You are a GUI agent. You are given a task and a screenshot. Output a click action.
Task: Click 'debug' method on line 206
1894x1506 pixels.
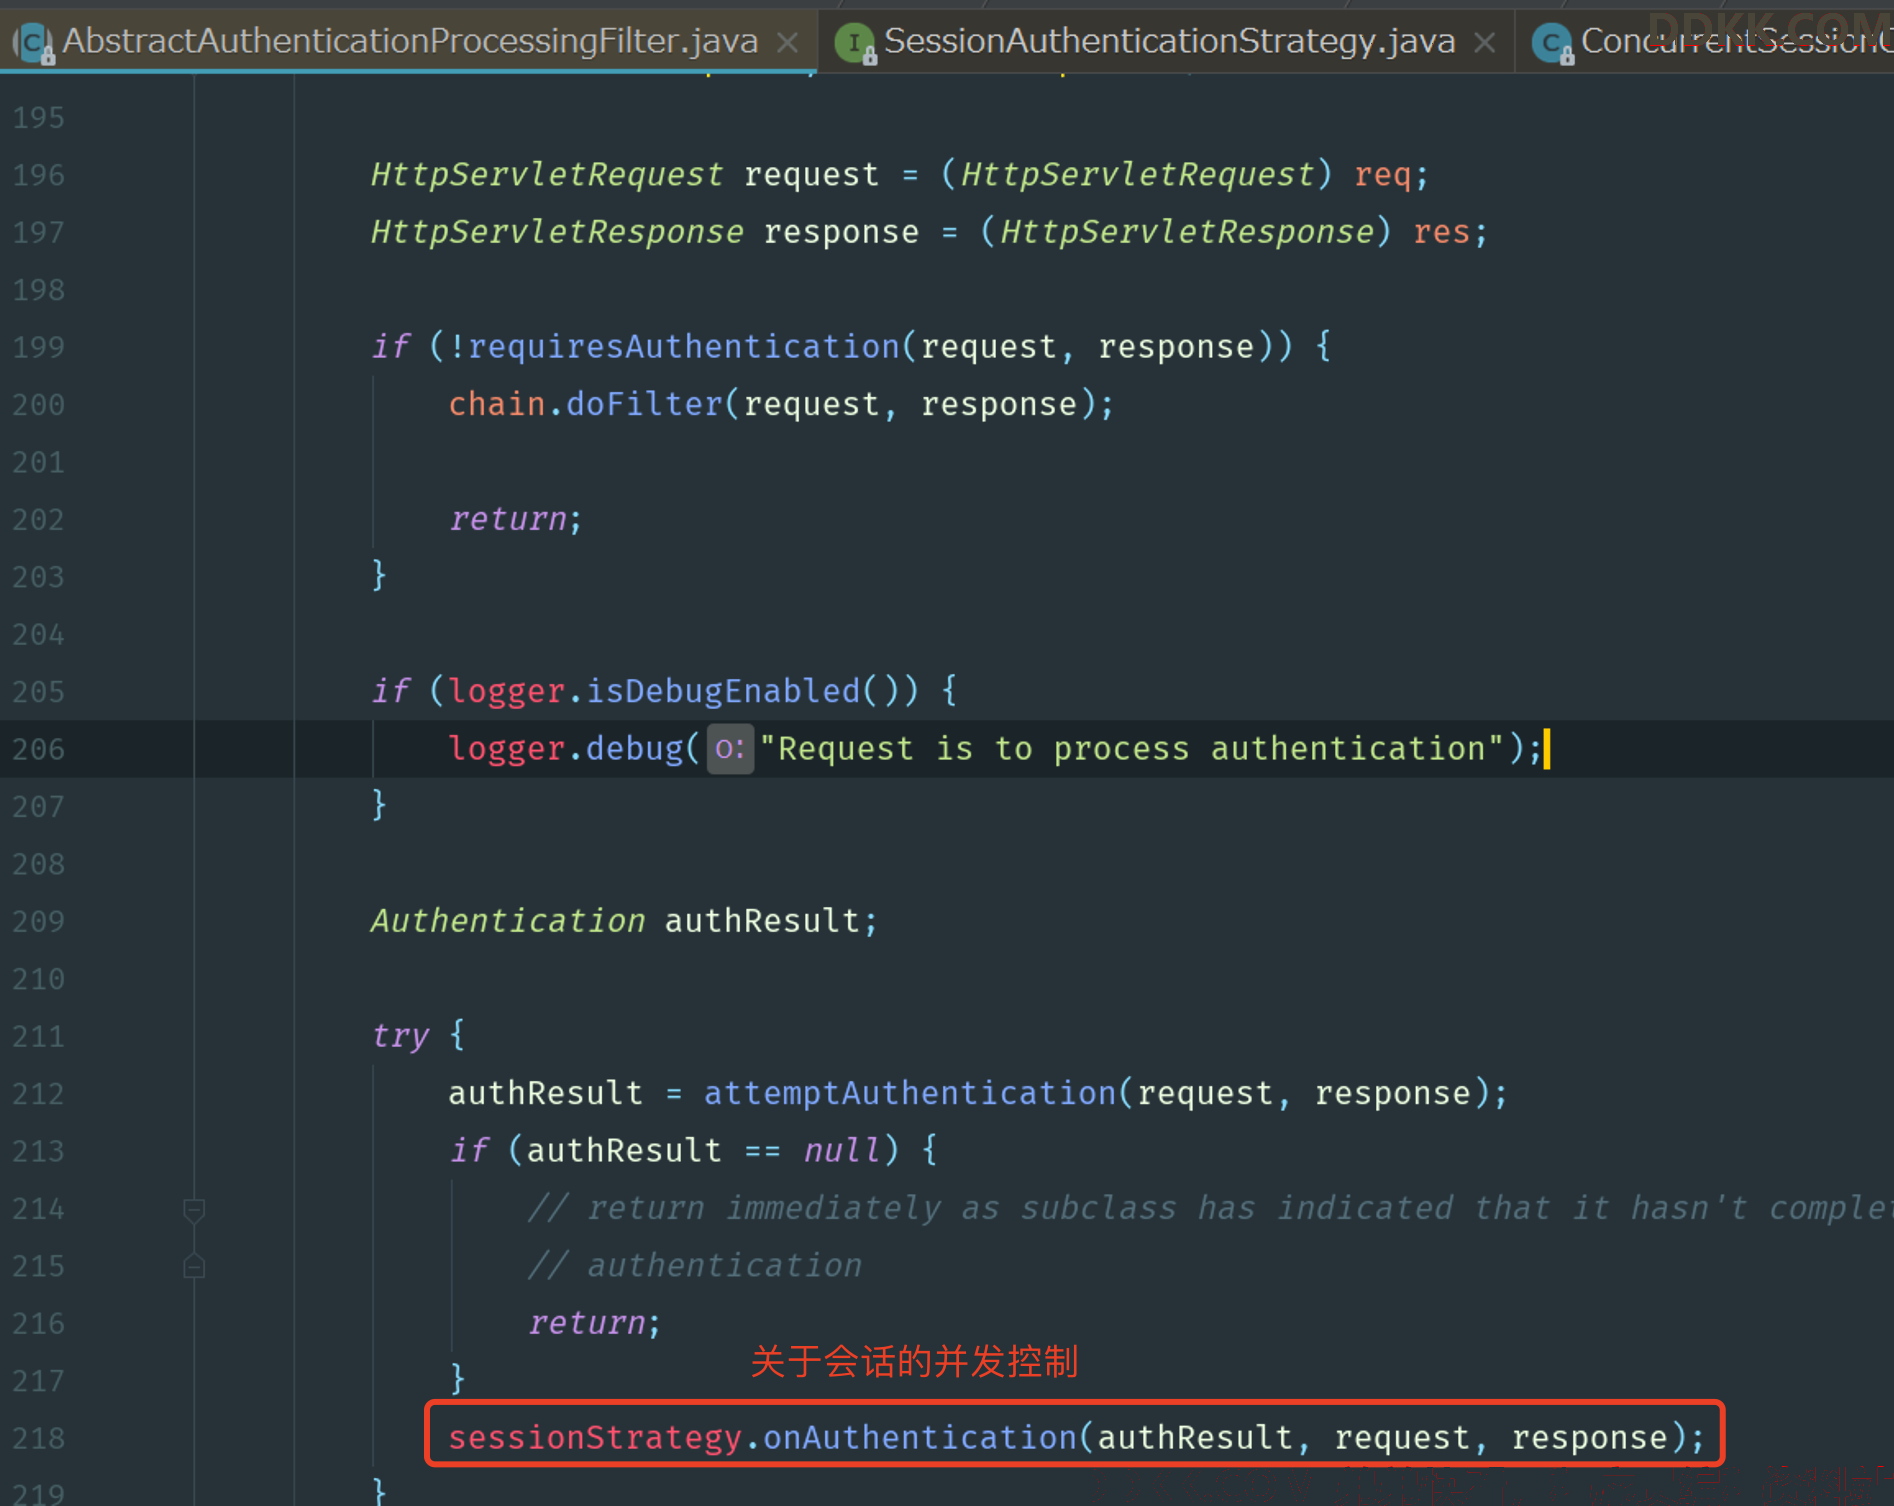coord(634,749)
